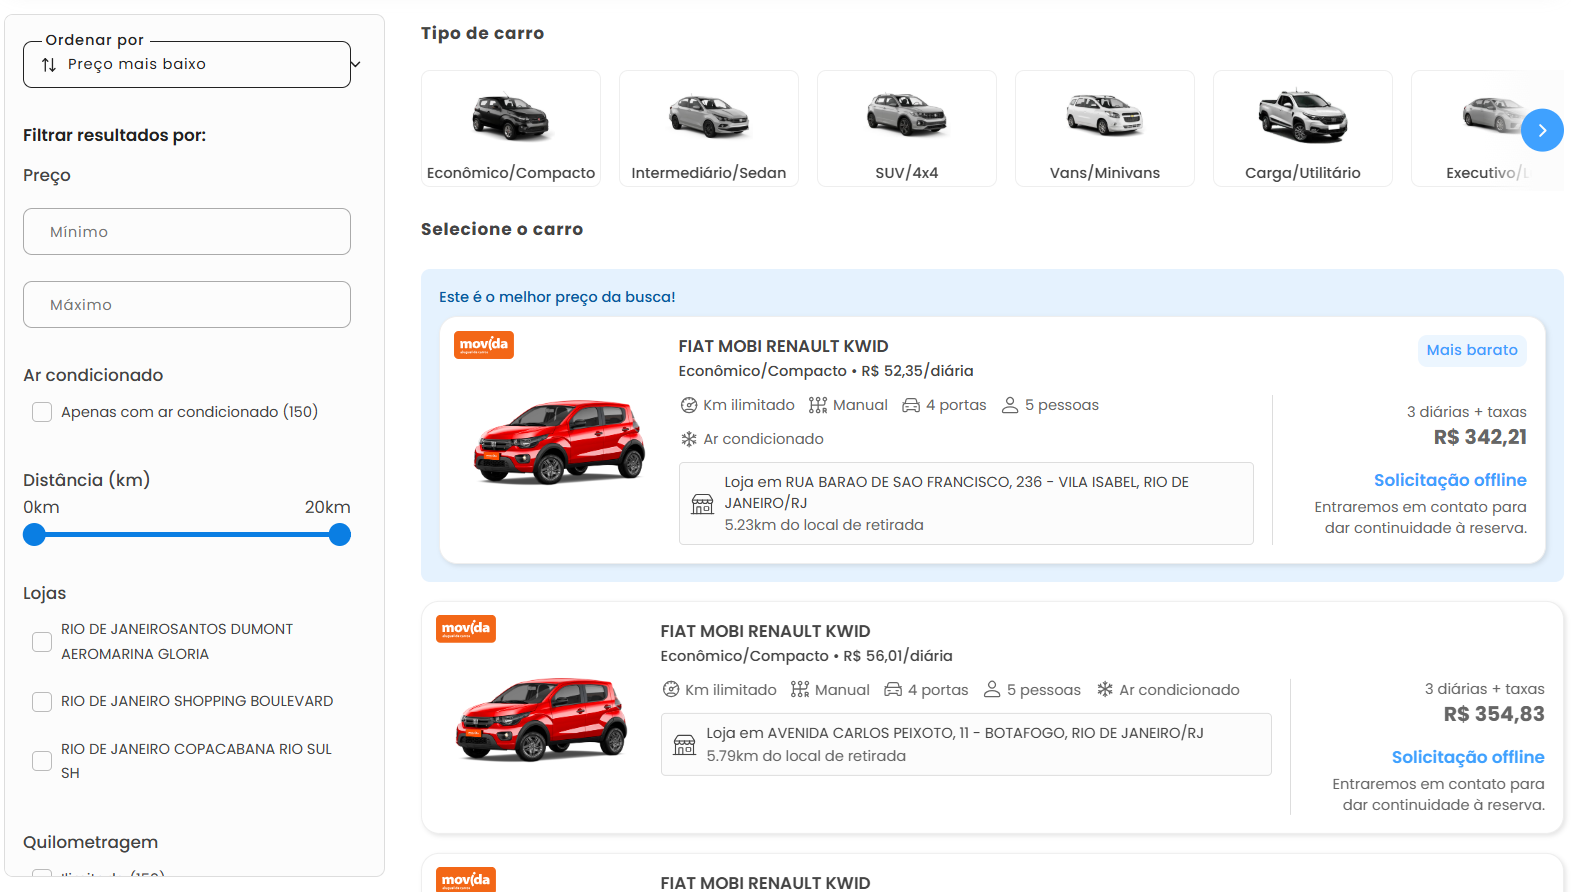Image resolution: width=1585 pixels, height=892 pixels.
Task: Click 5 pessoas person icon on Vila Isabel offer
Action: pos(1010,405)
